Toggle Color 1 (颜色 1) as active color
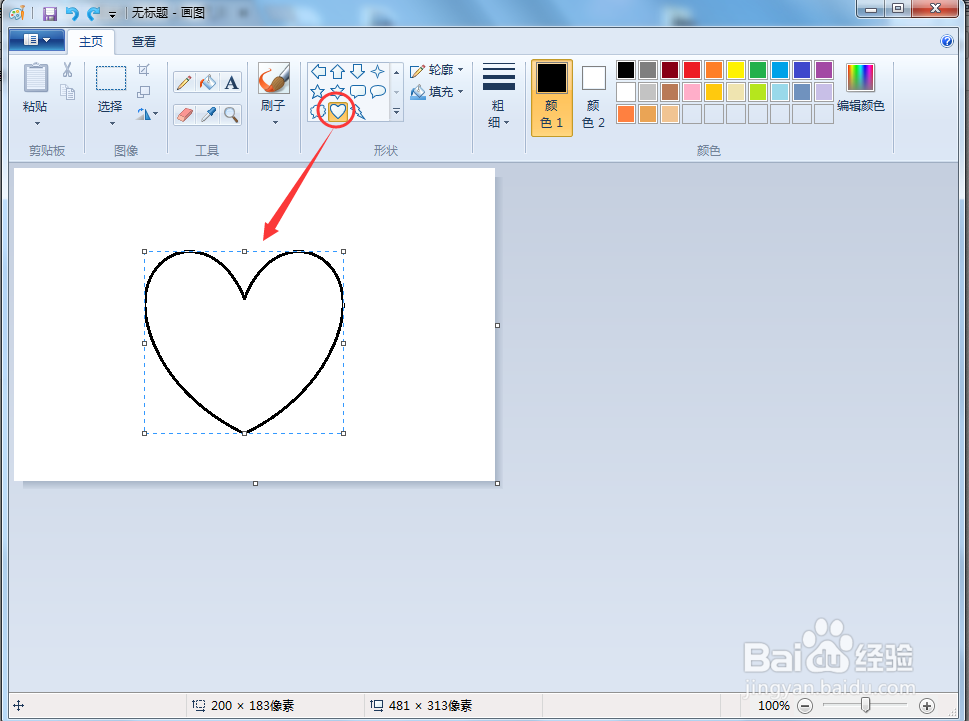This screenshot has height=721, width=969. tap(552, 98)
